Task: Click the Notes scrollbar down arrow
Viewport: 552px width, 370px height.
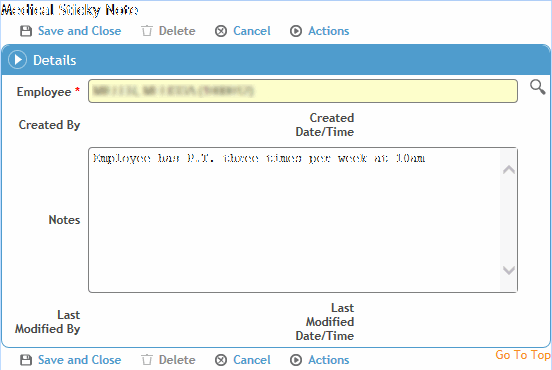Action: [x=509, y=270]
